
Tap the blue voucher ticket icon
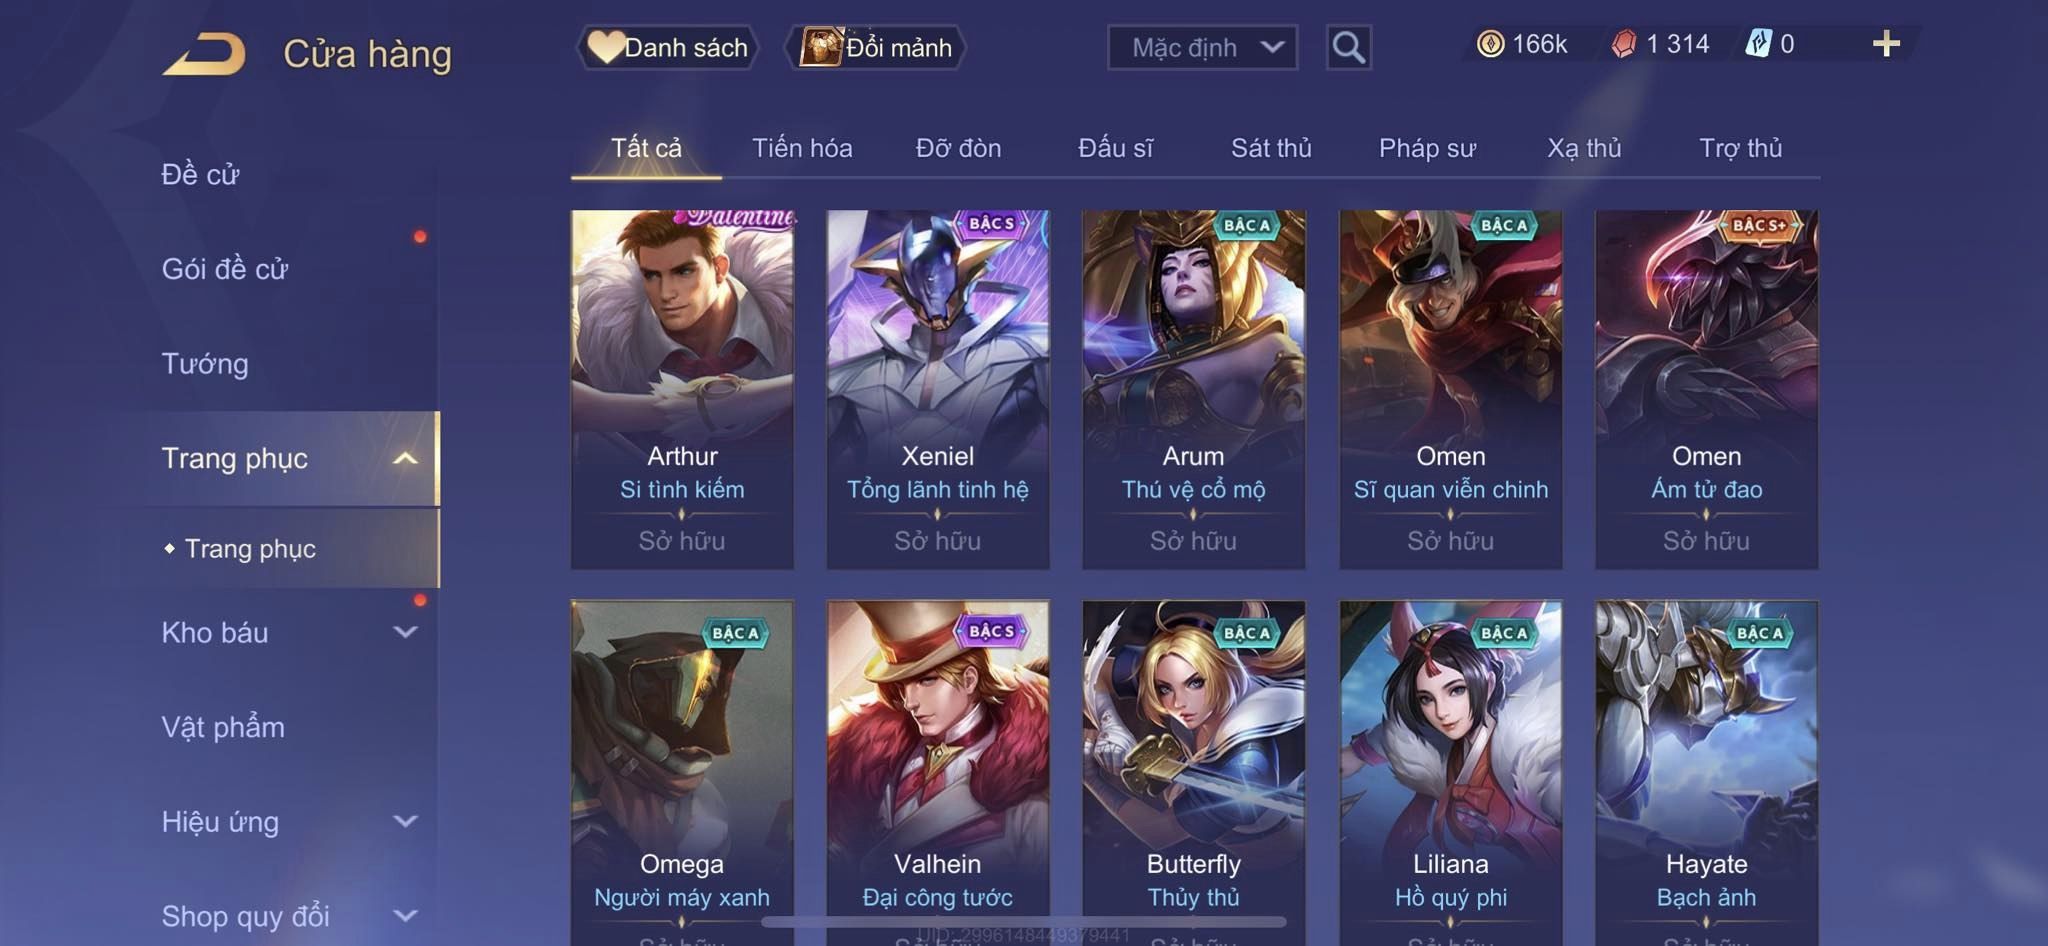coord(1758,44)
